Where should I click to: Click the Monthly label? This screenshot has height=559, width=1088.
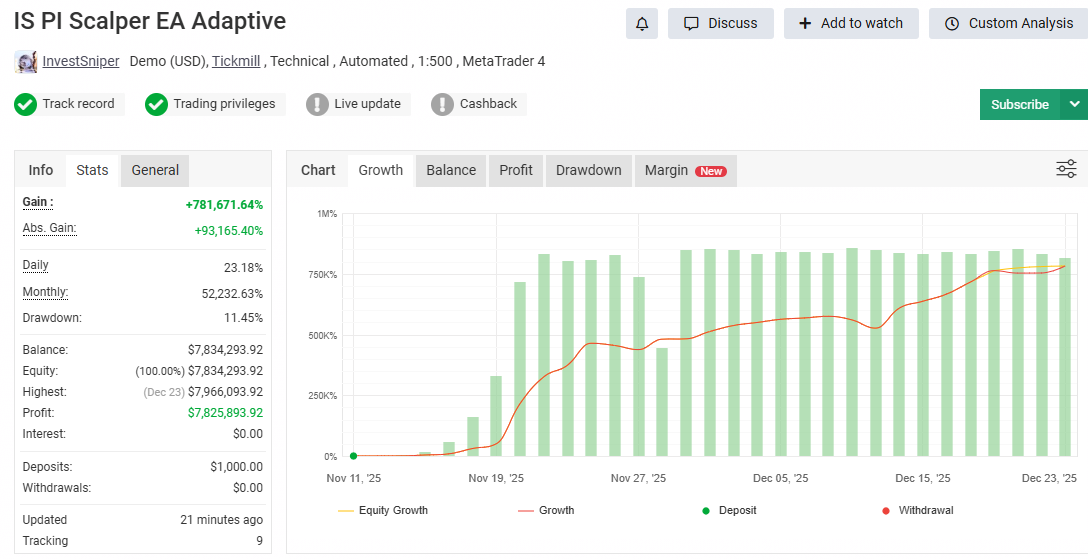point(45,291)
